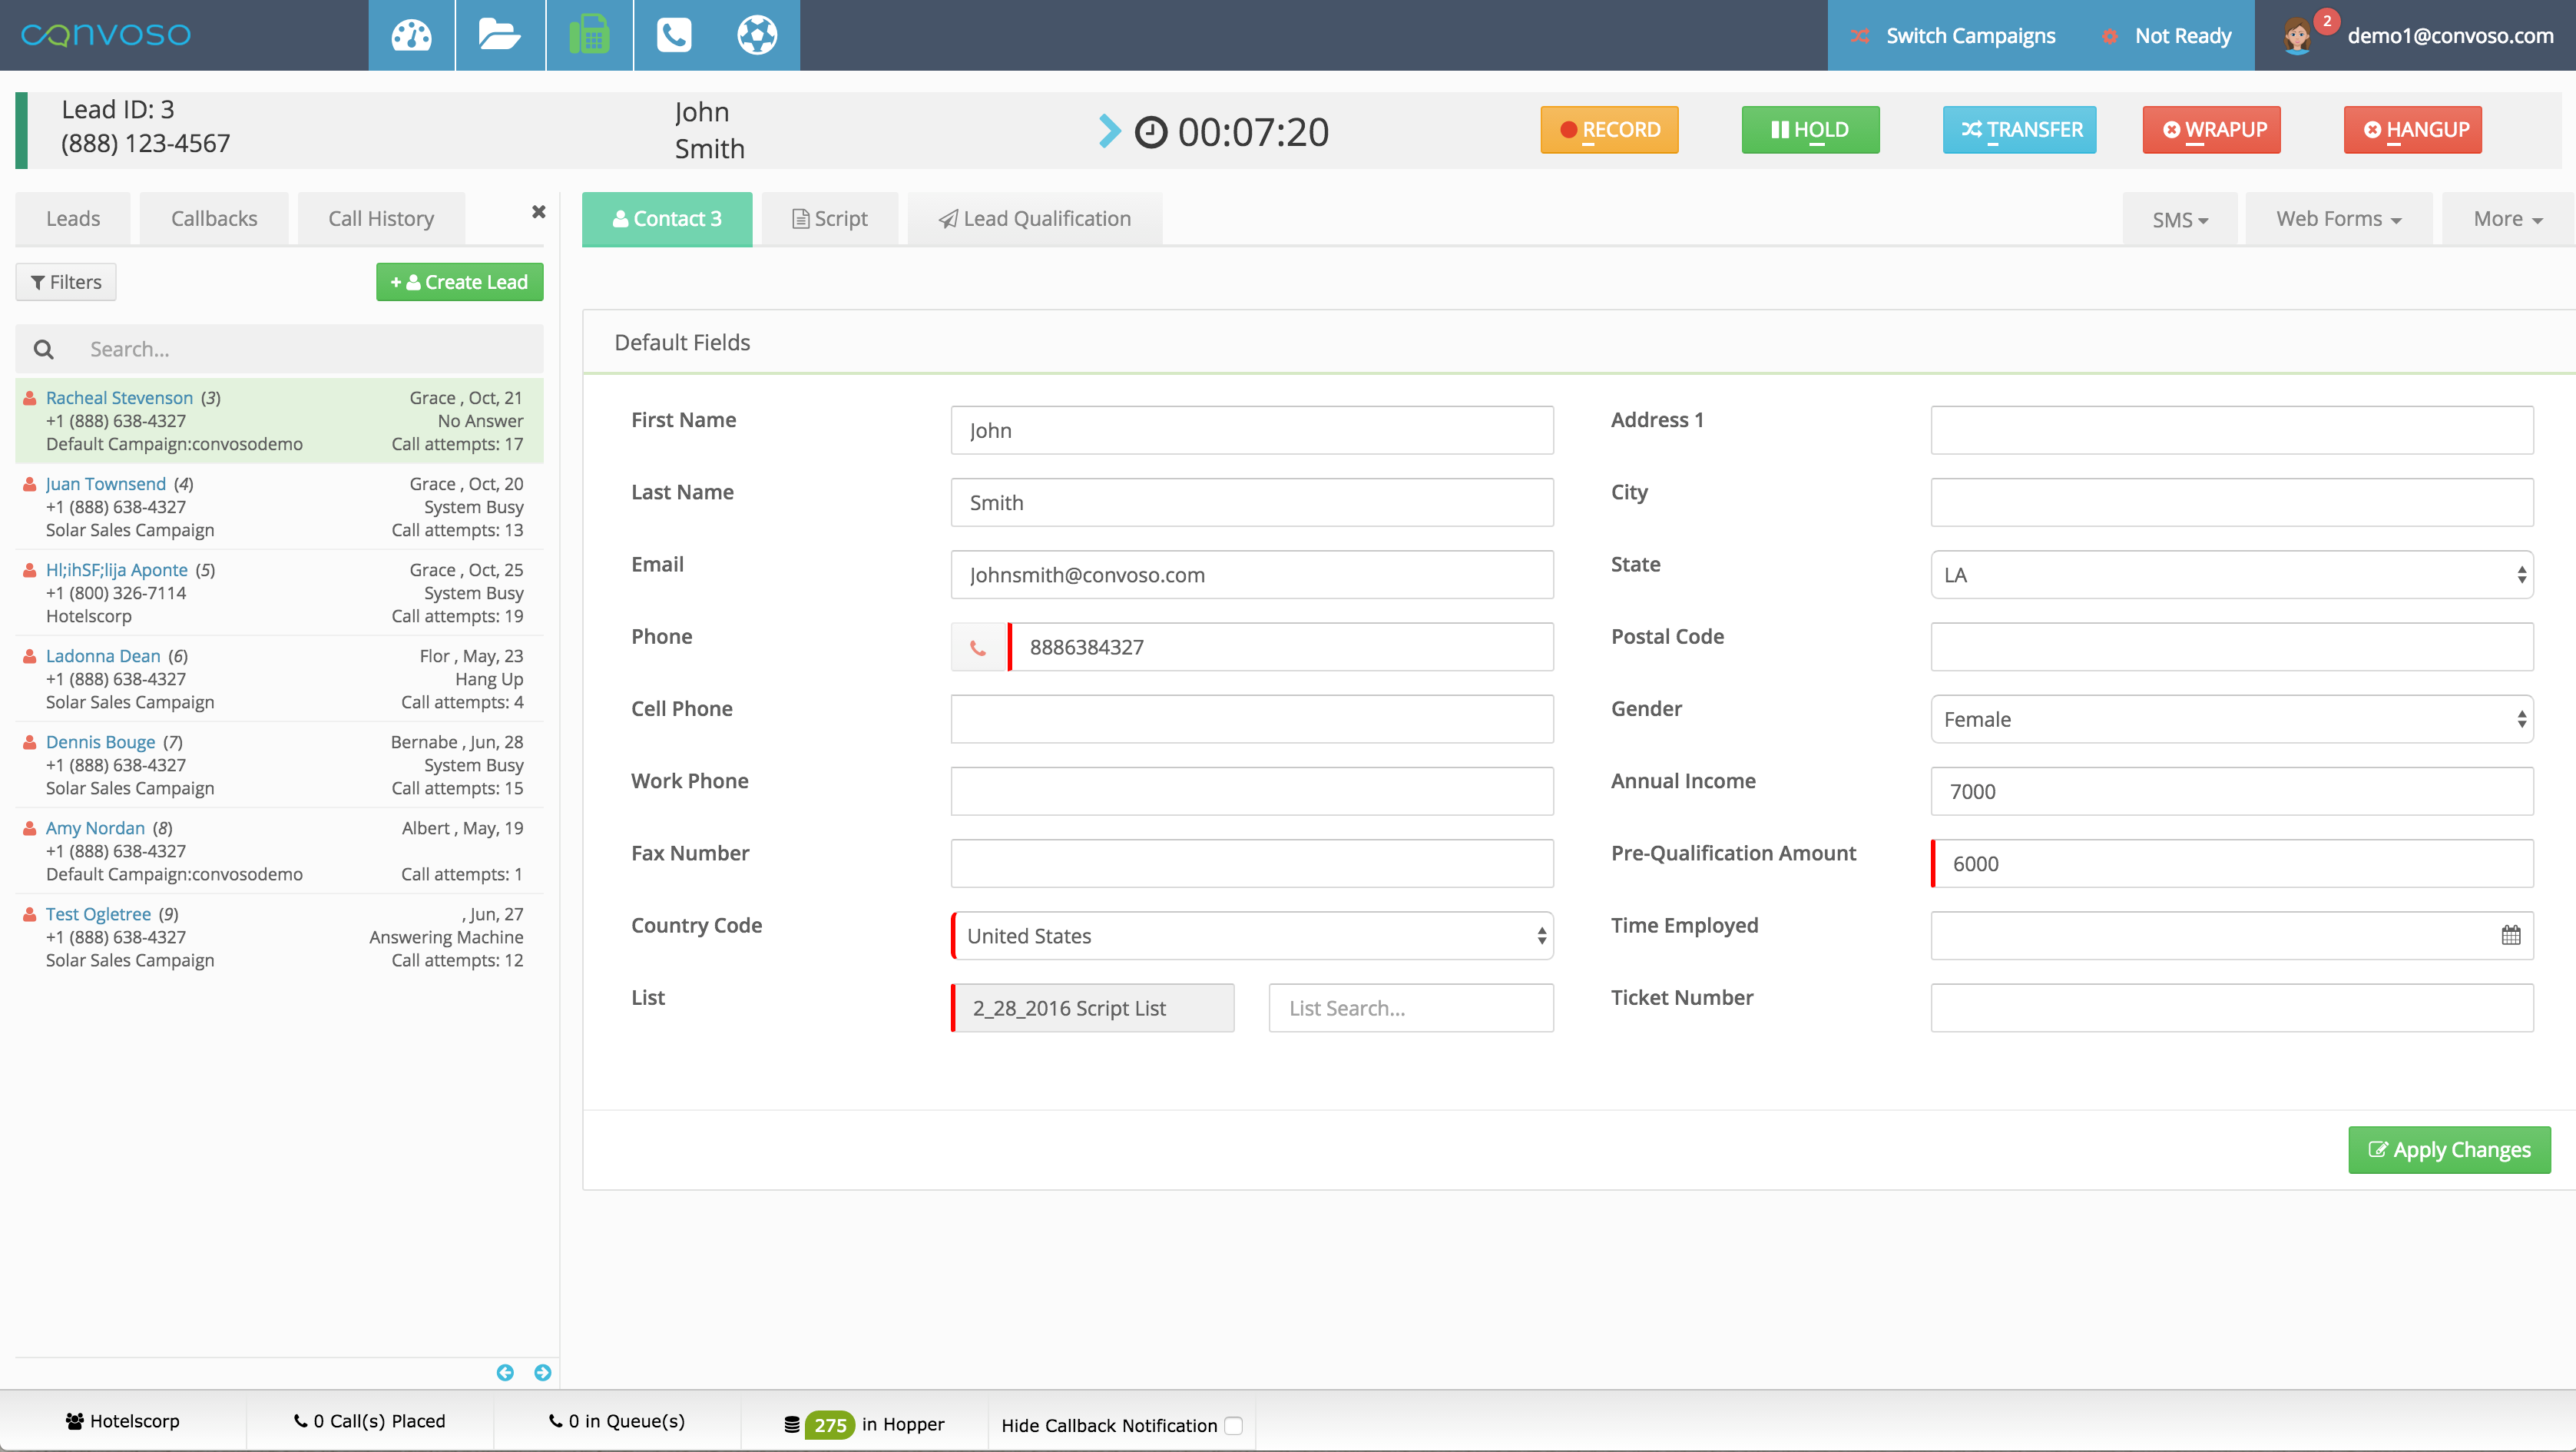Image resolution: width=2576 pixels, height=1452 pixels.
Task: Open the Gender dropdown showing Female
Action: 2231,718
